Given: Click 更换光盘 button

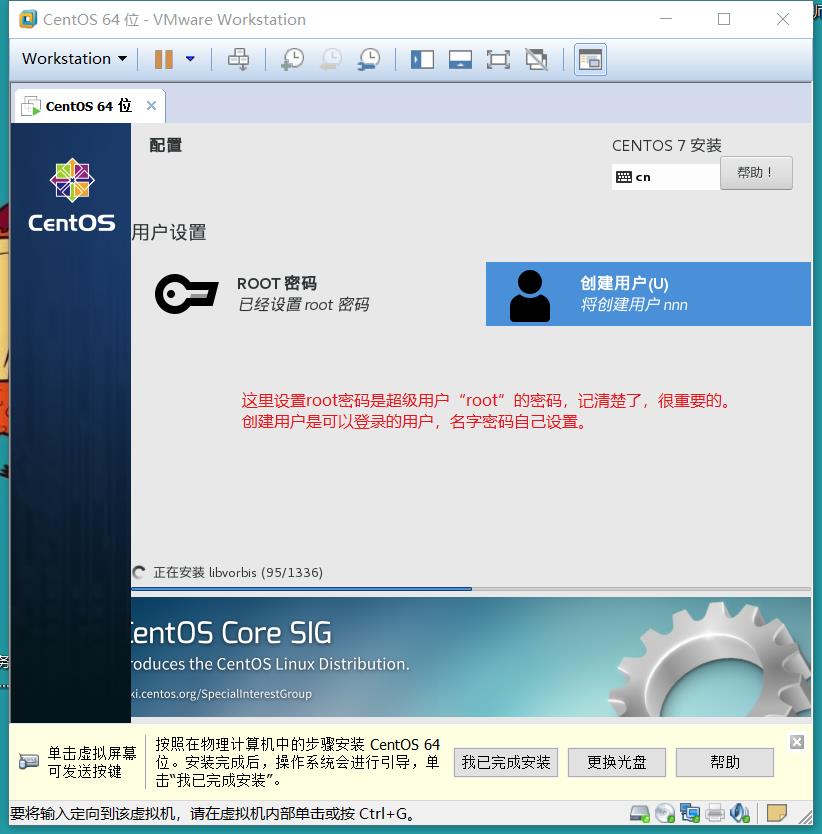Looking at the screenshot, I should pos(617,763).
